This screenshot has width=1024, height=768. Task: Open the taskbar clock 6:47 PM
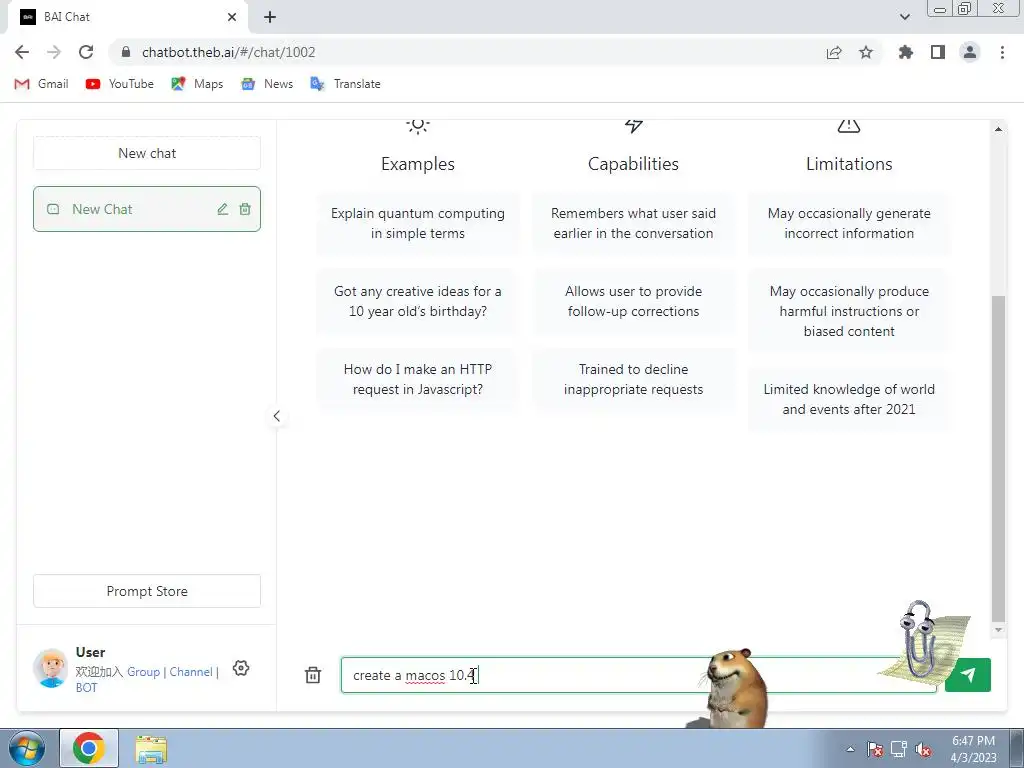pos(973,749)
